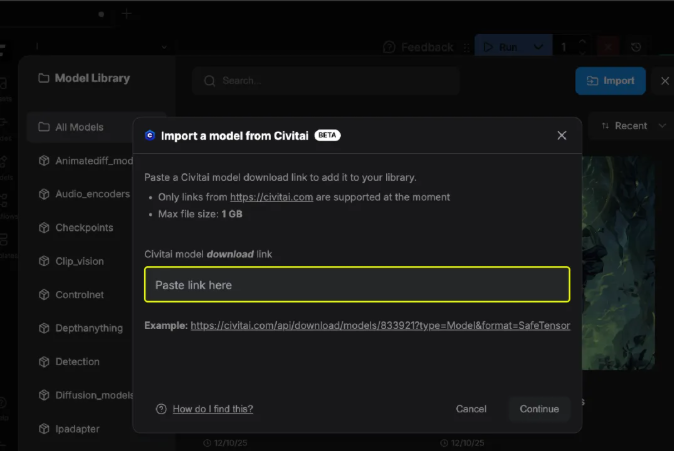This screenshot has height=451, width=674.
Task: Click the question mark help icon
Action: pyautogui.click(x=161, y=409)
